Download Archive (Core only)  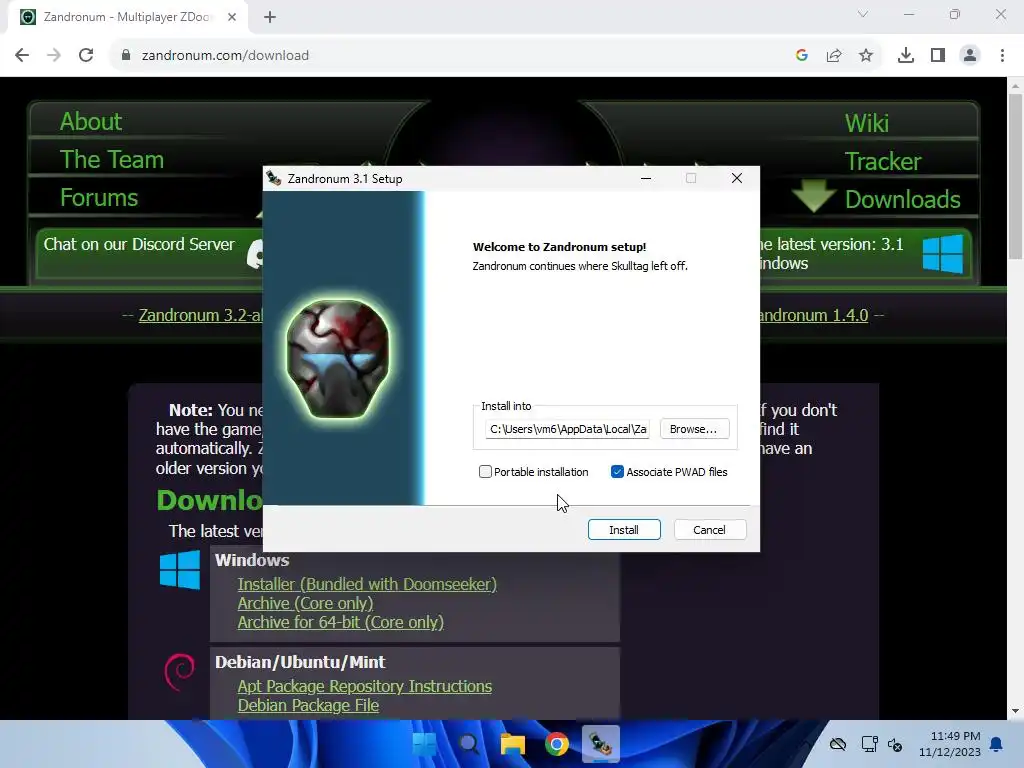coord(305,603)
